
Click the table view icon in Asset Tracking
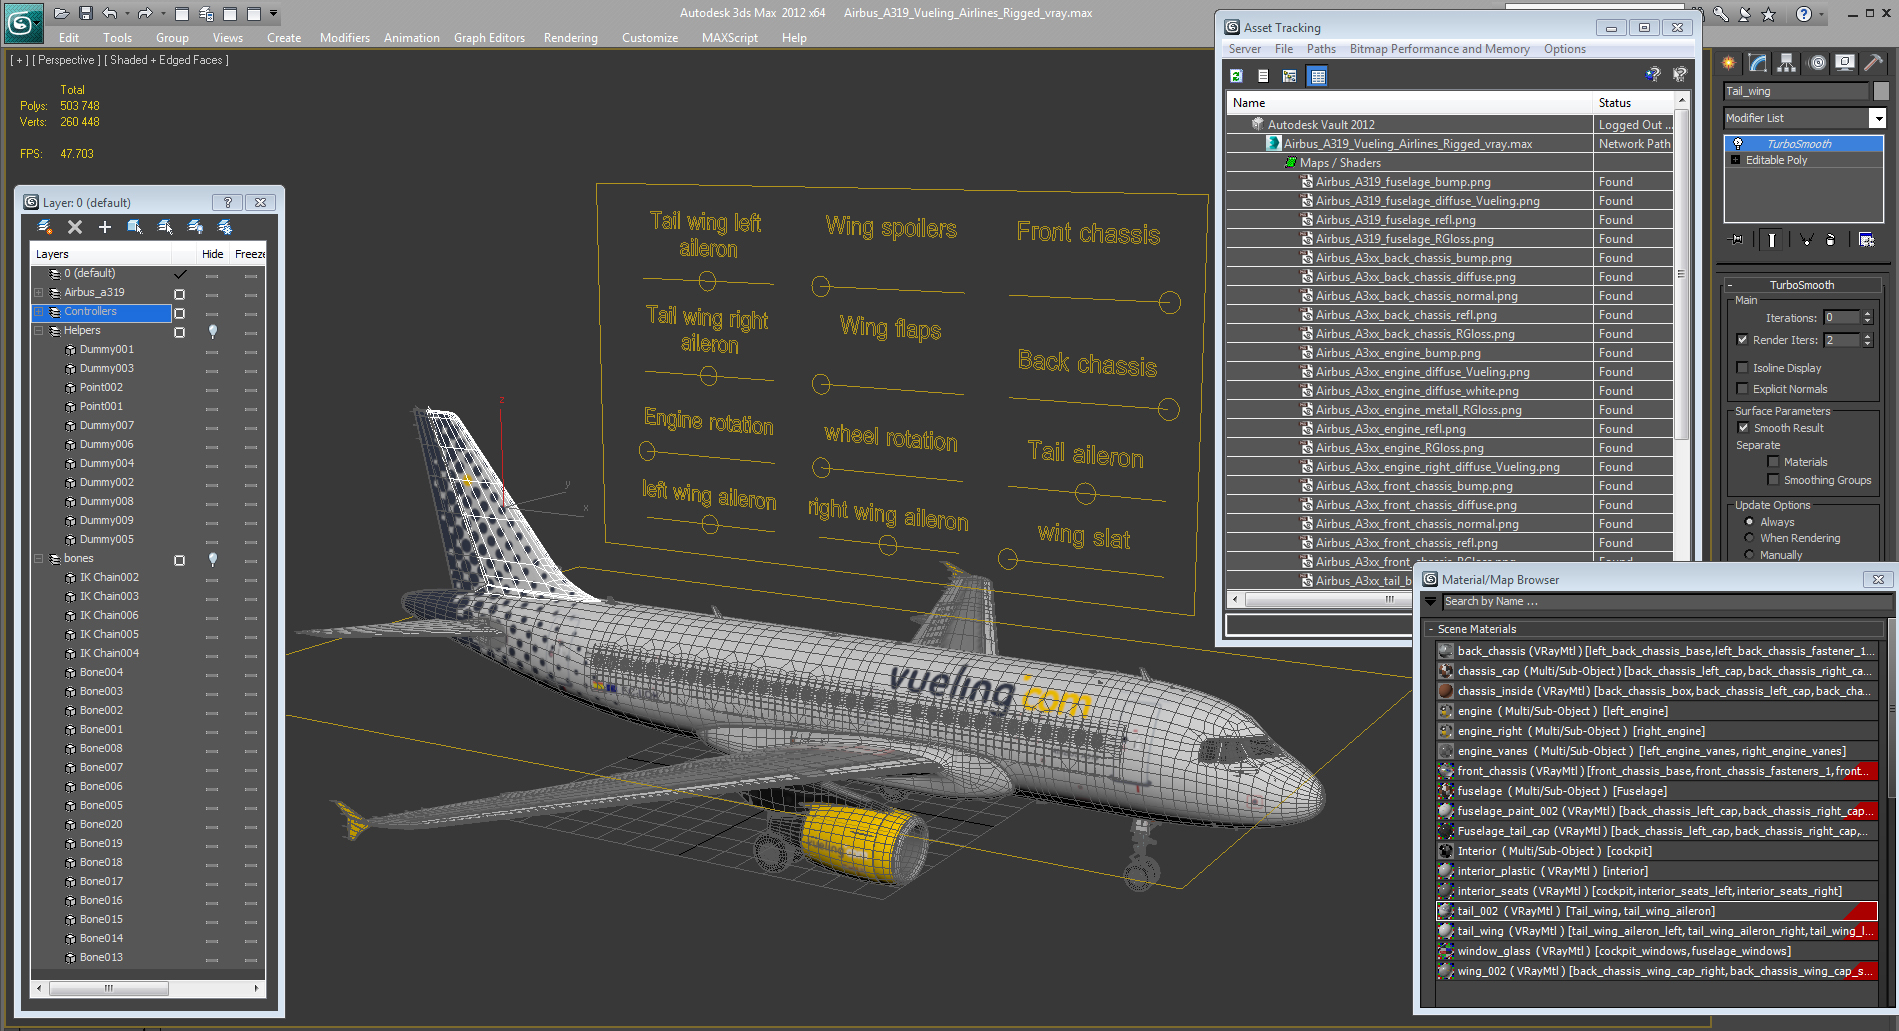coord(1318,76)
